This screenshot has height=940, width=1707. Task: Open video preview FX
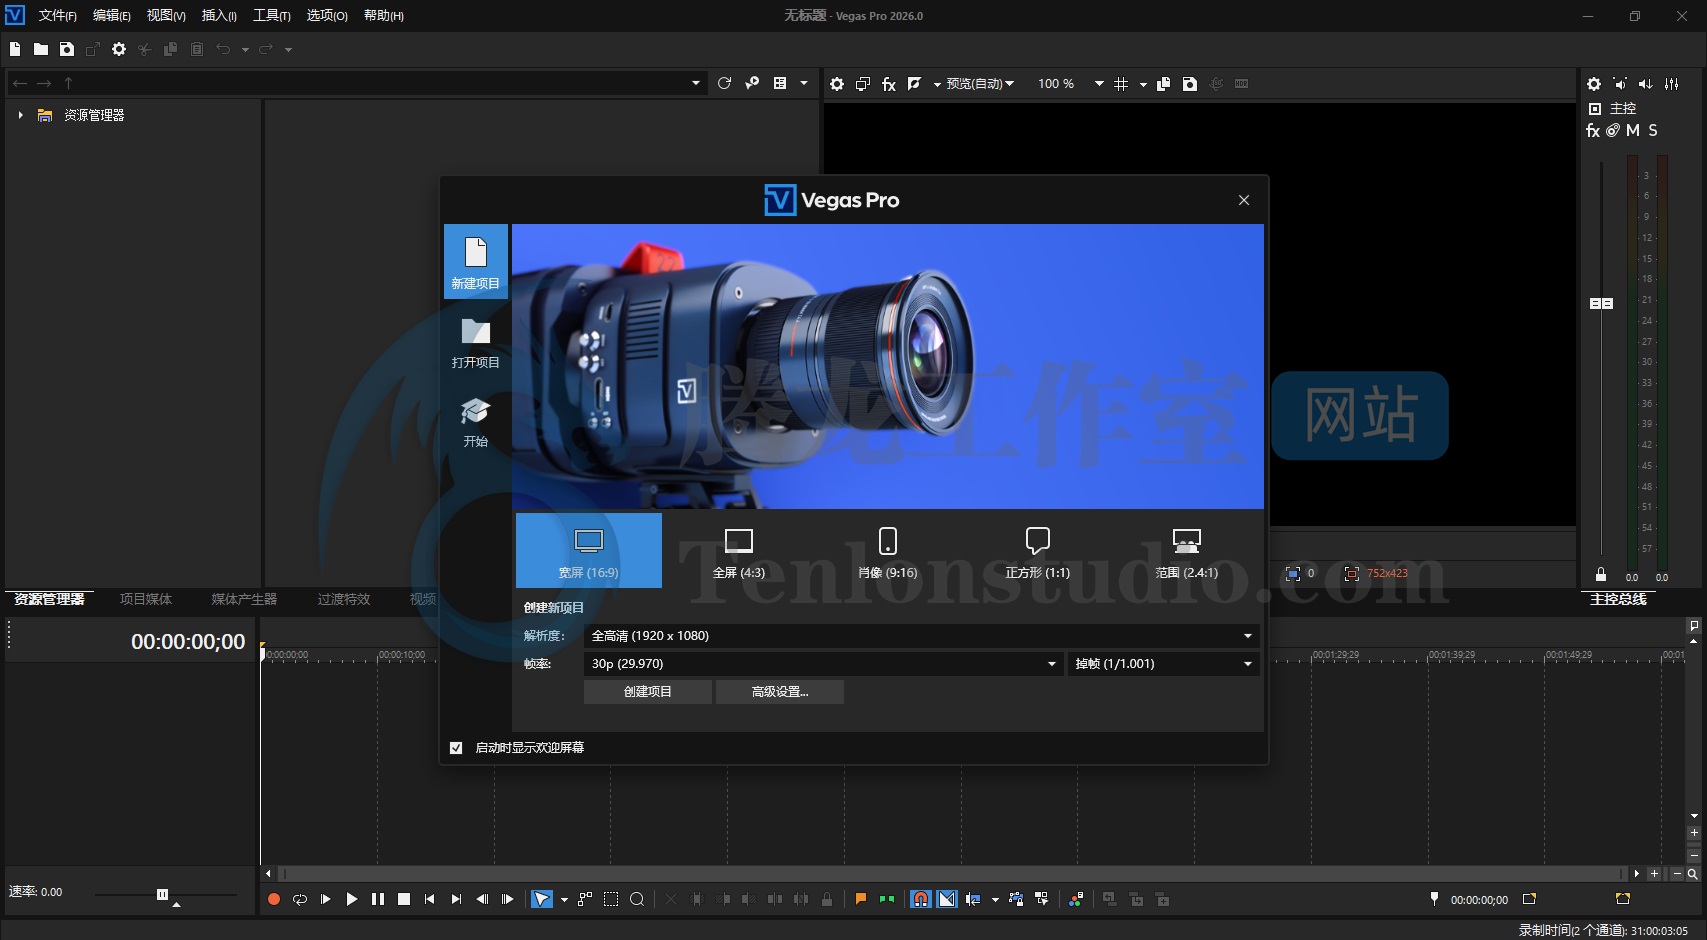[888, 84]
